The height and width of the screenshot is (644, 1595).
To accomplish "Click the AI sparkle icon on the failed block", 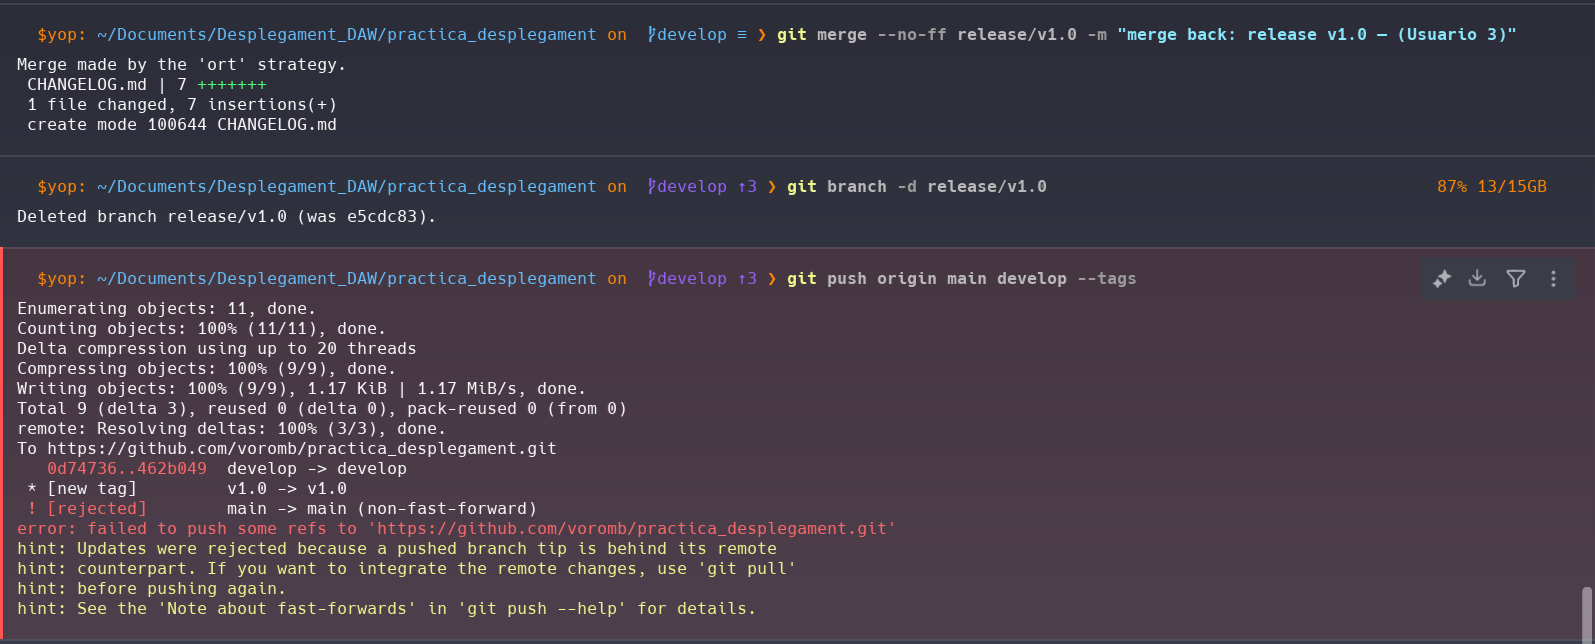I will (1441, 279).
